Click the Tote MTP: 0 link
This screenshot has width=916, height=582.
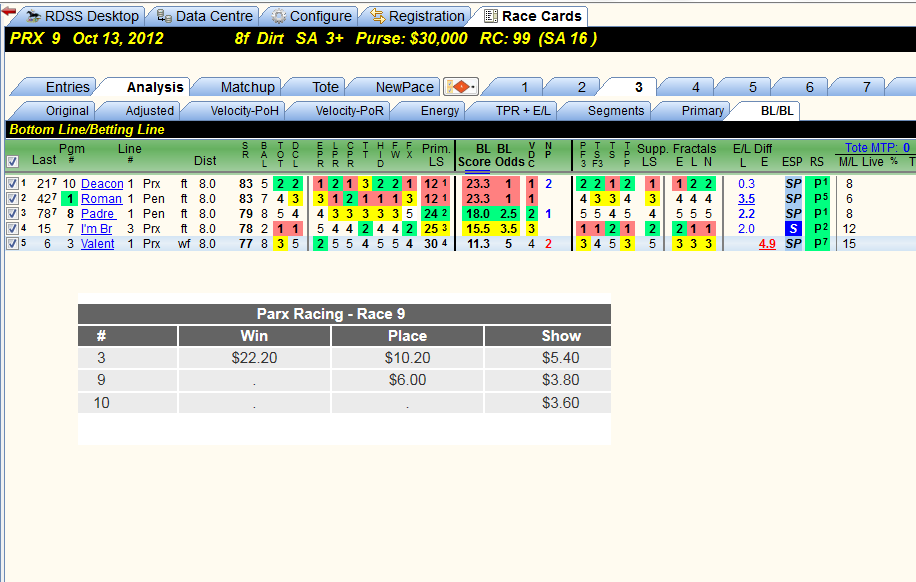coord(877,148)
